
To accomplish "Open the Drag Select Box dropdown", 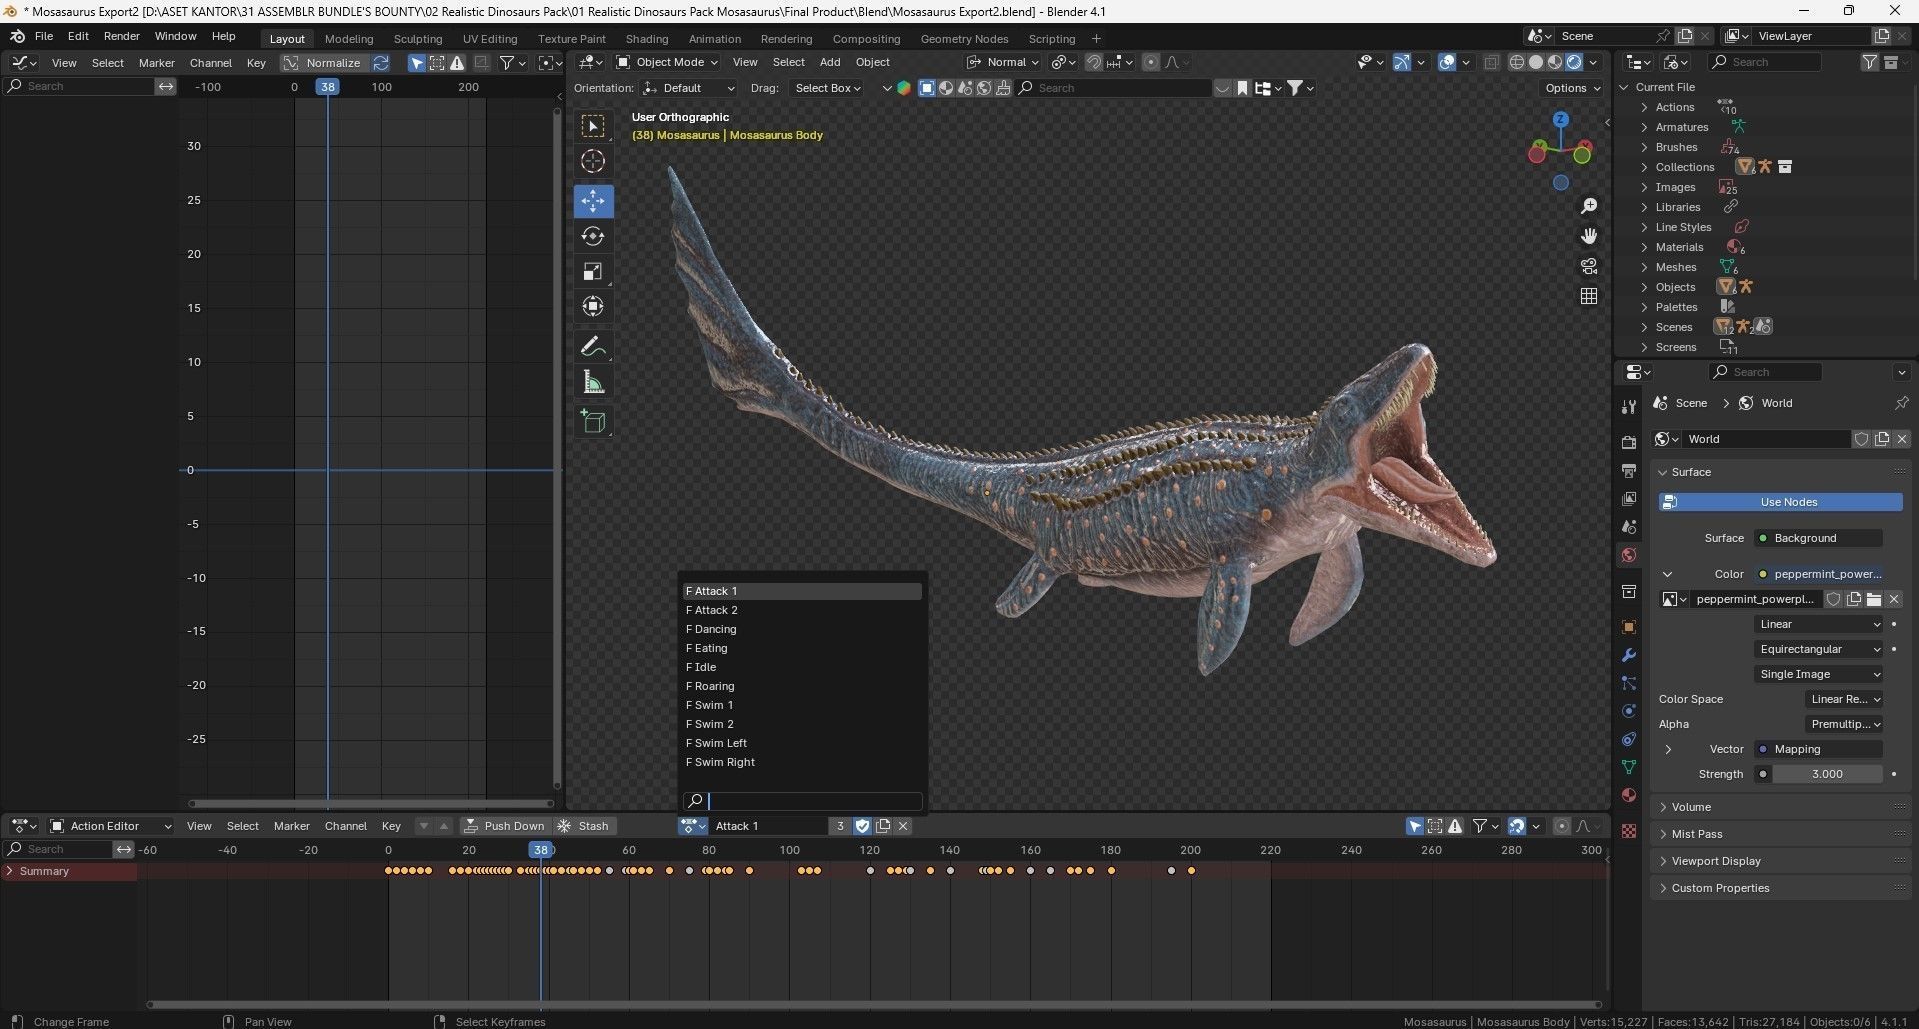I will (828, 88).
